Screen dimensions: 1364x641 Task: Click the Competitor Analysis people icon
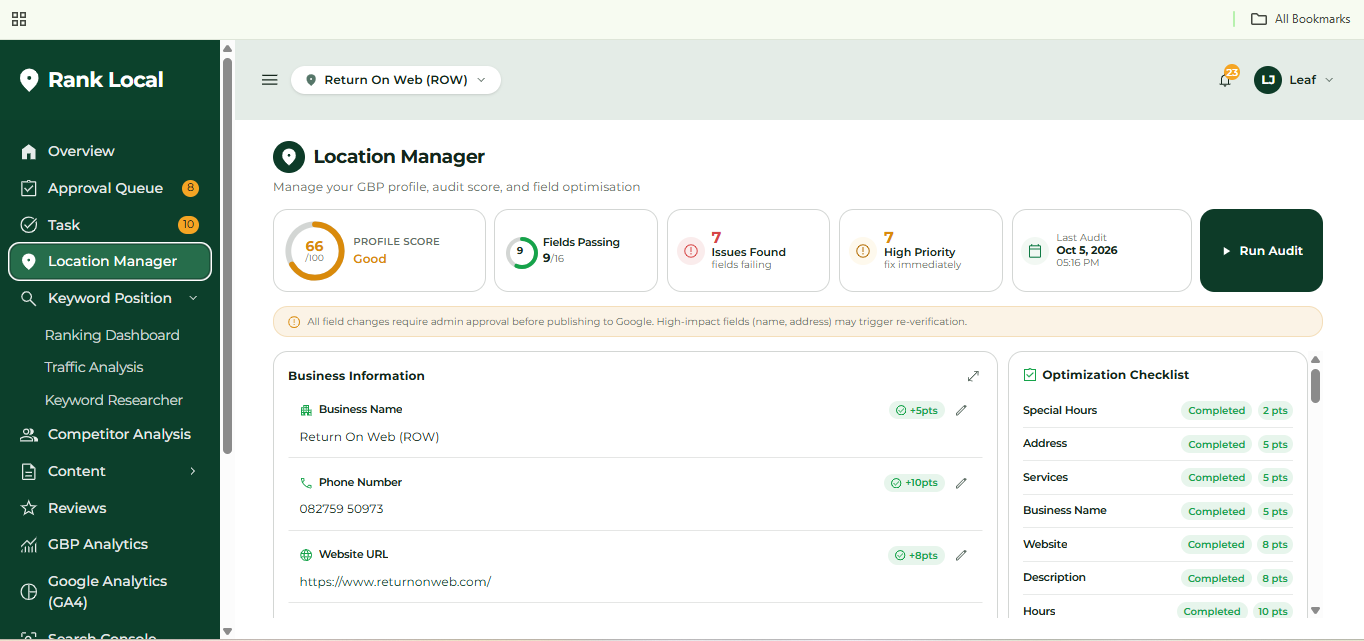[29, 434]
